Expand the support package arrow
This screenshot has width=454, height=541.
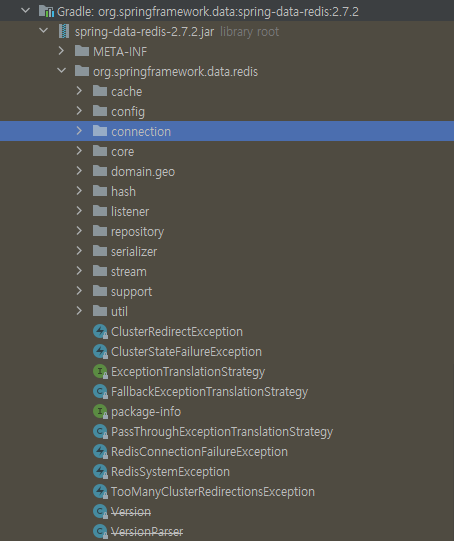(x=79, y=291)
